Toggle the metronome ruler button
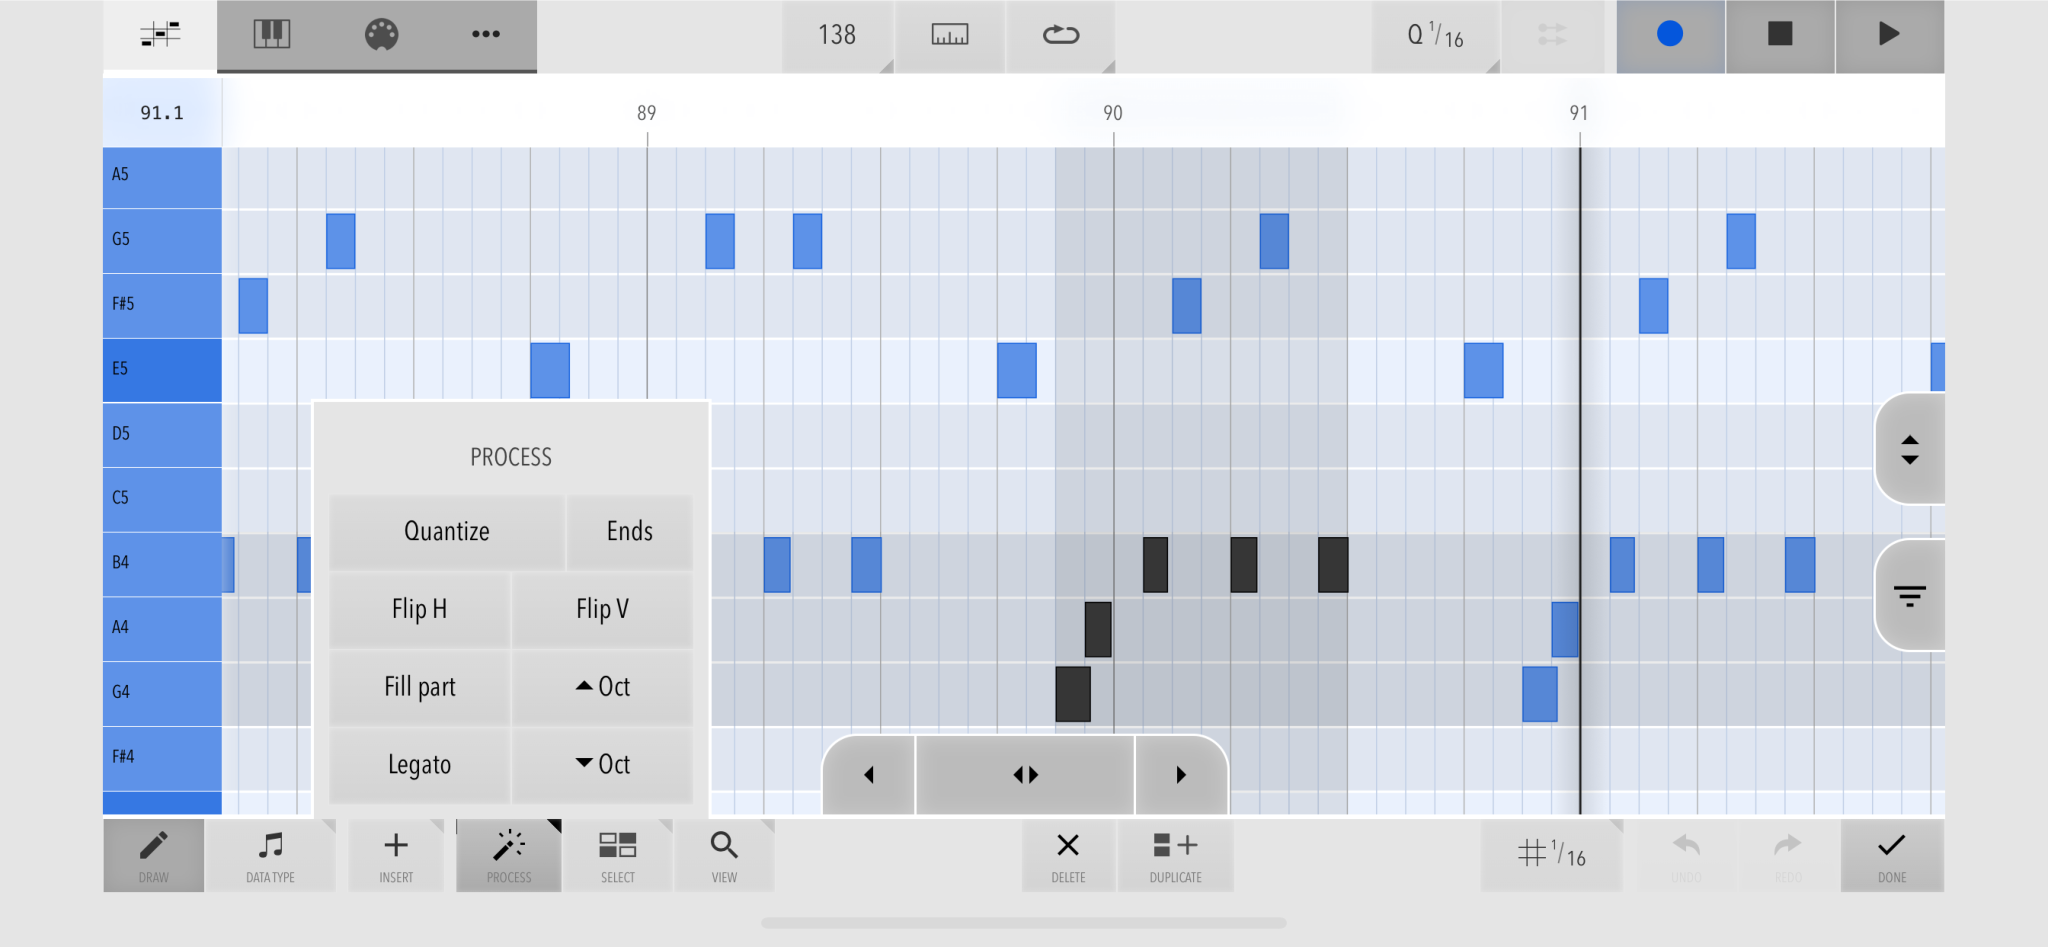The height and width of the screenshot is (947, 2048). (x=949, y=35)
